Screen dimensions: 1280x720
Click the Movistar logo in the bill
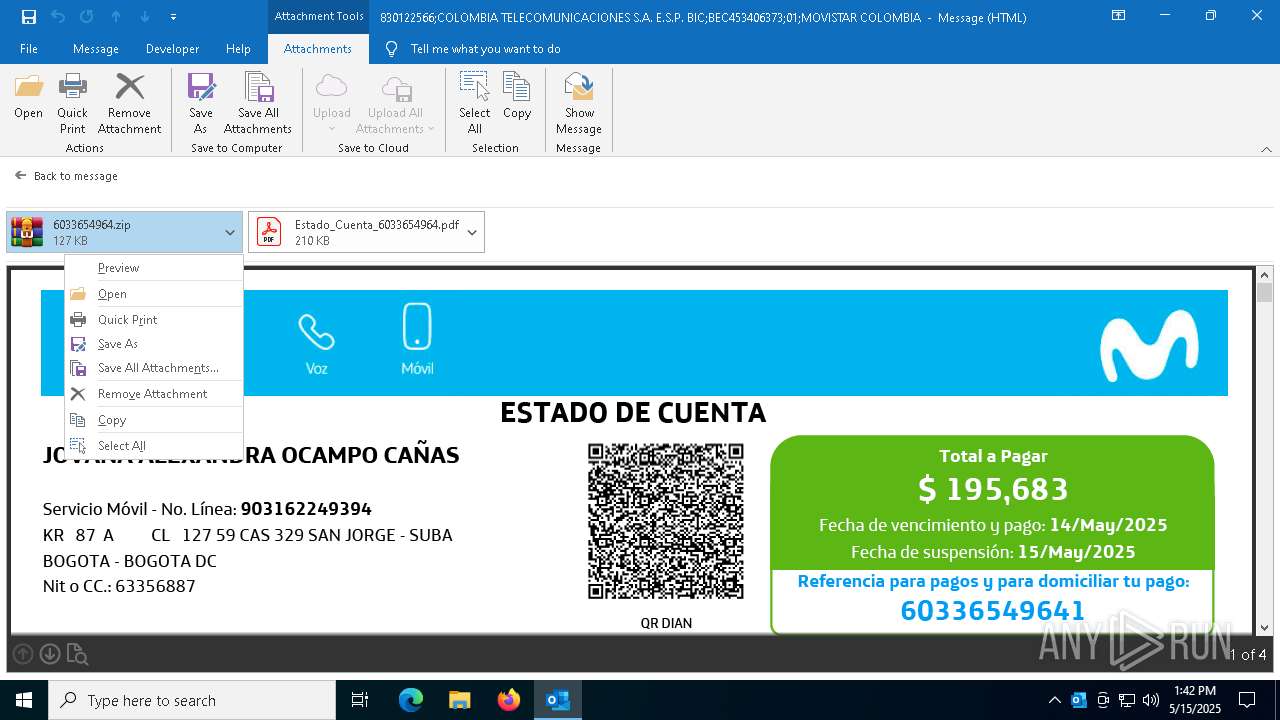(x=1148, y=346)
